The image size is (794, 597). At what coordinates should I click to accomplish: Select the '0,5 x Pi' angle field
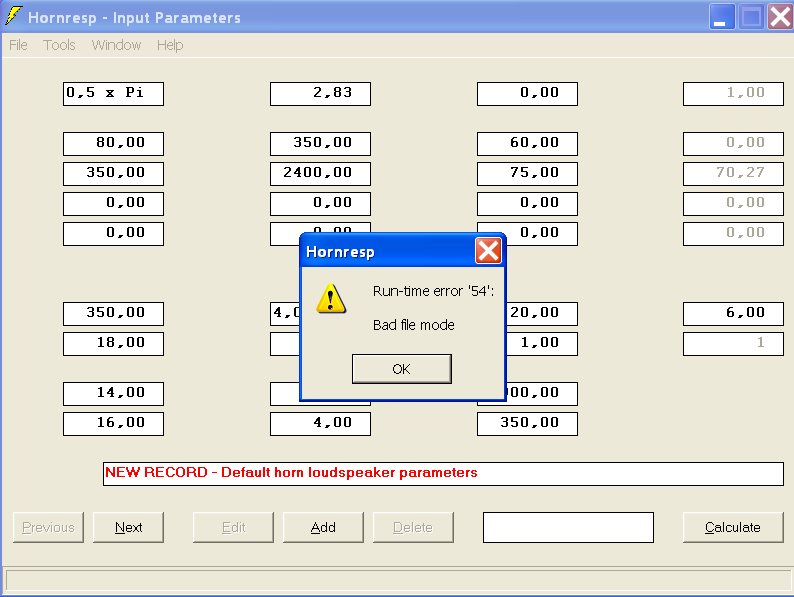pos(113,94)
